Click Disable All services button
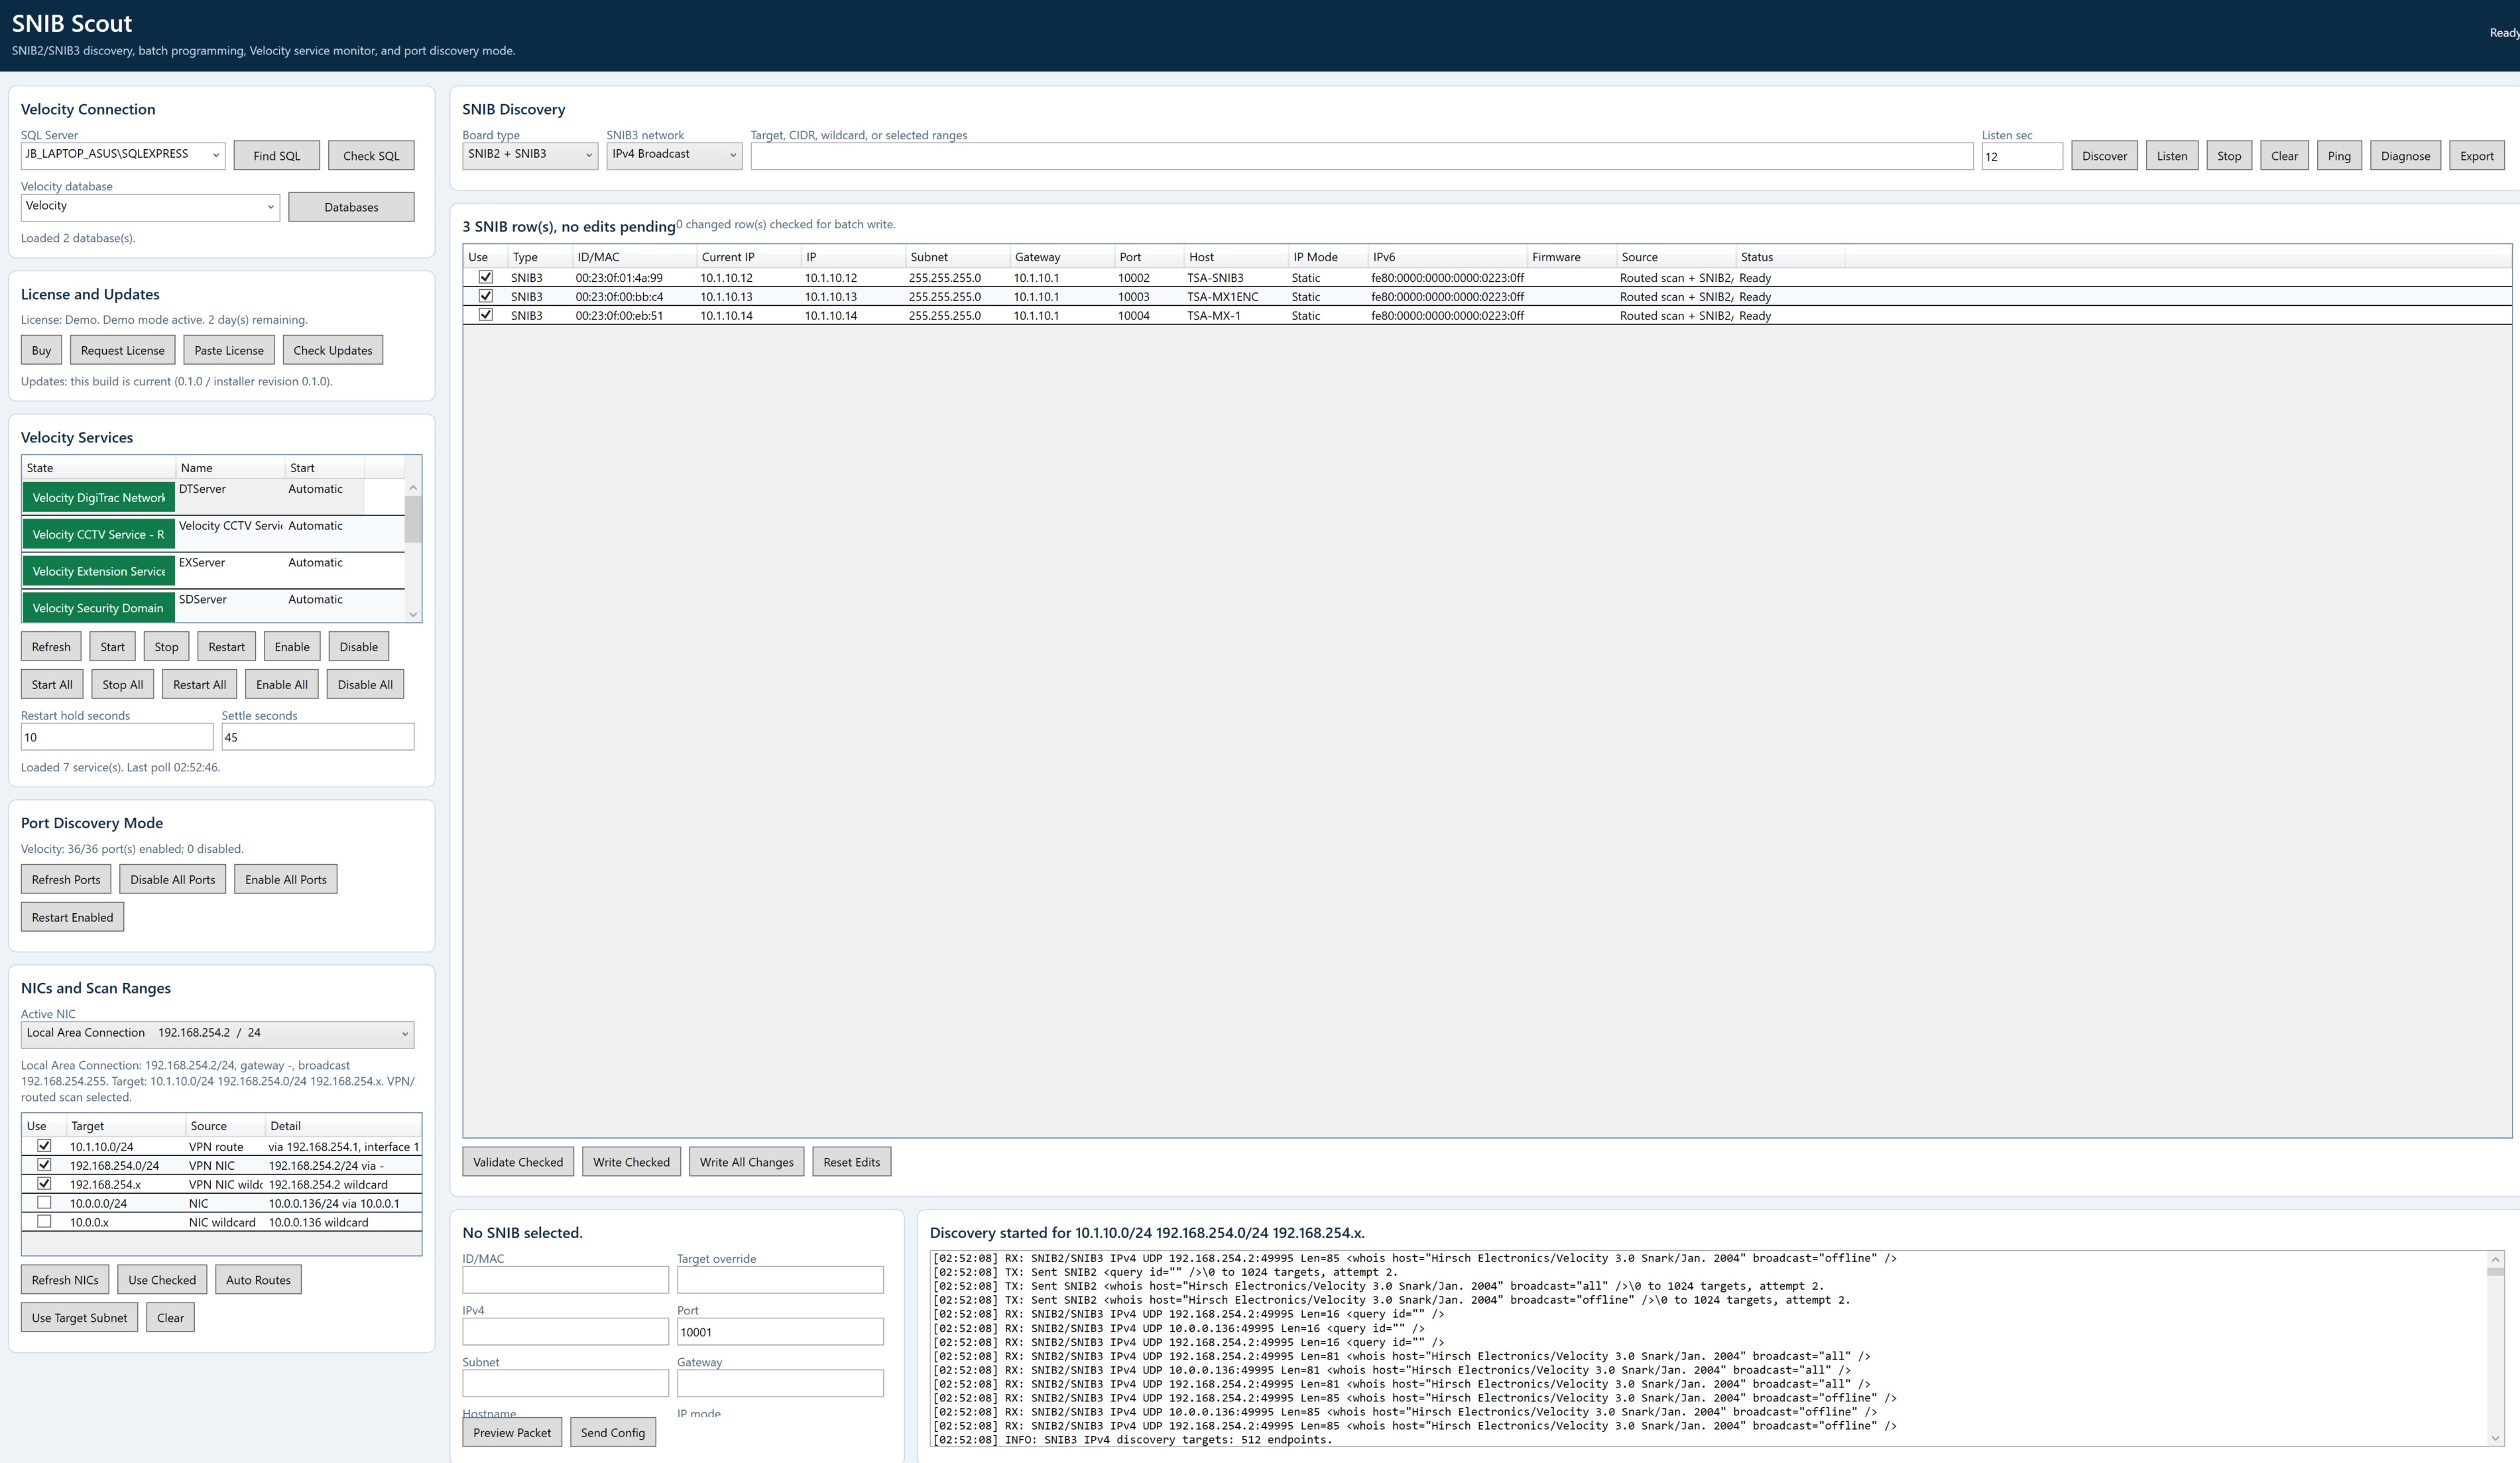Screen dimensions: 2520x1463 365,685
